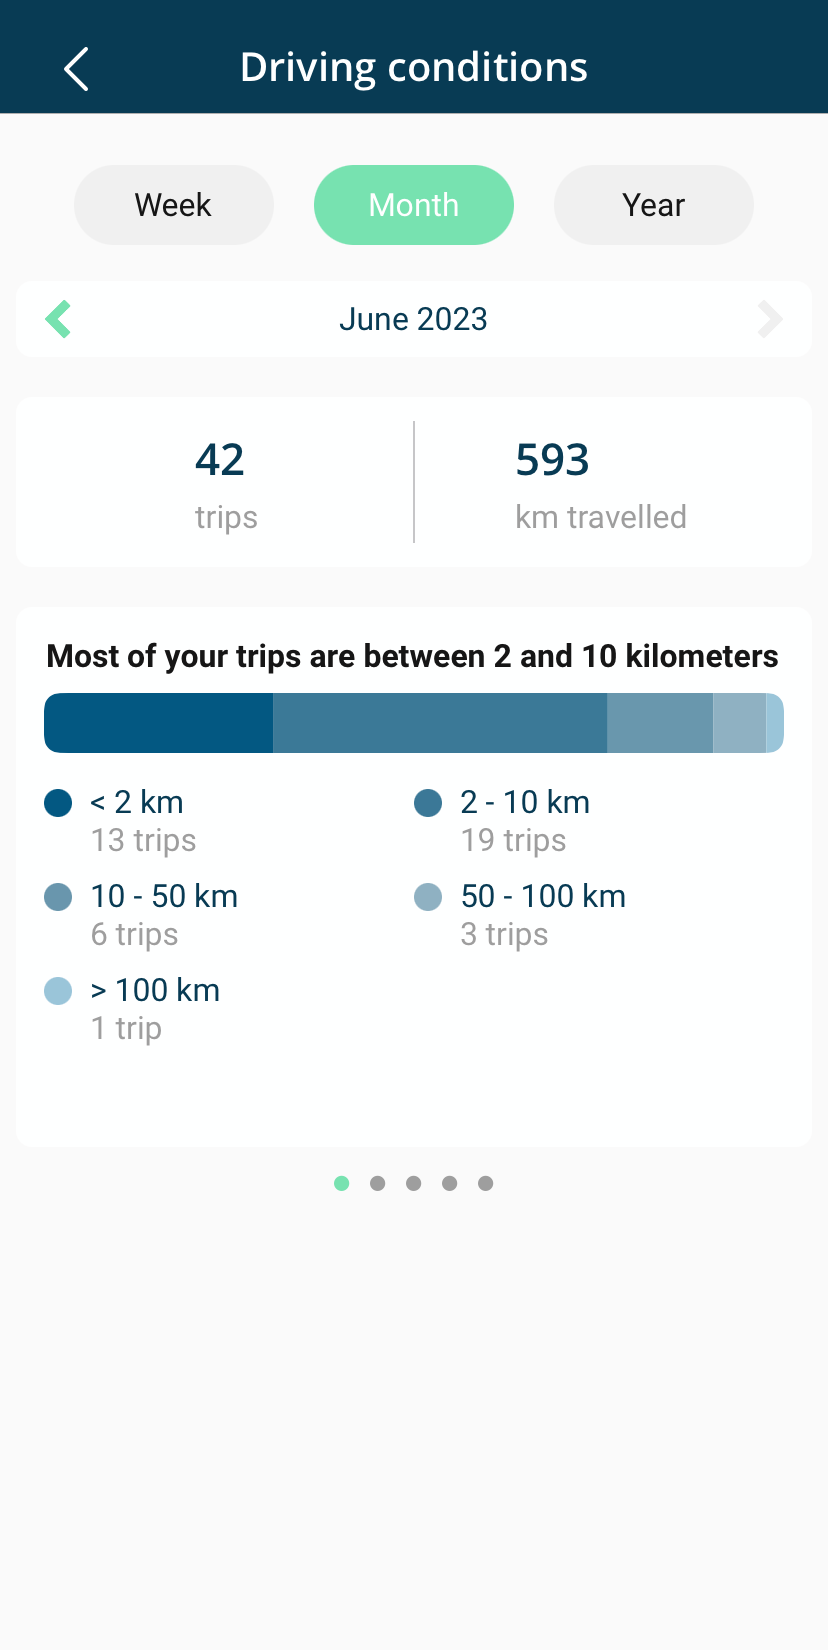Click the < 2 km legend dot

58,803
